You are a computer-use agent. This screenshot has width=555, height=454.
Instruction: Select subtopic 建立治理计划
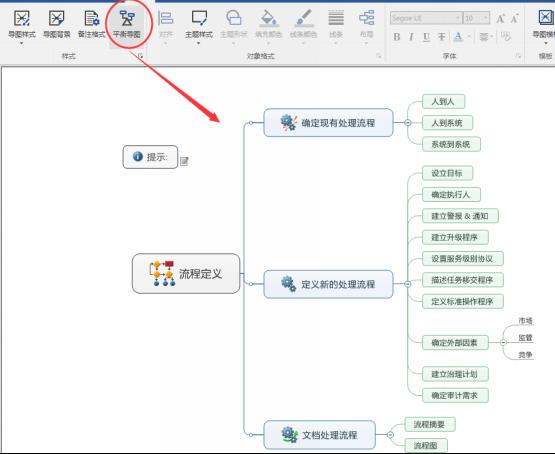click(455, 374)
